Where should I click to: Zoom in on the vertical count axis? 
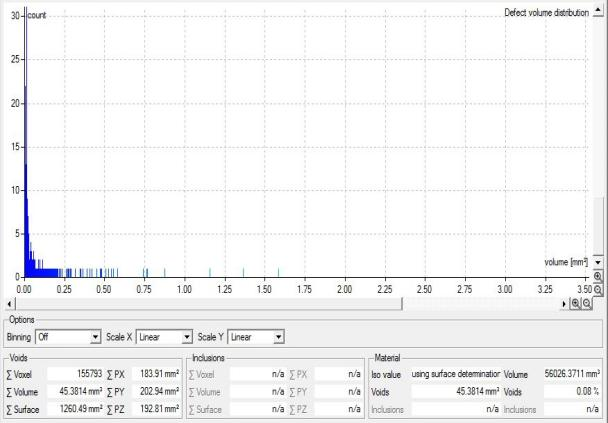(x=598, y=276)
